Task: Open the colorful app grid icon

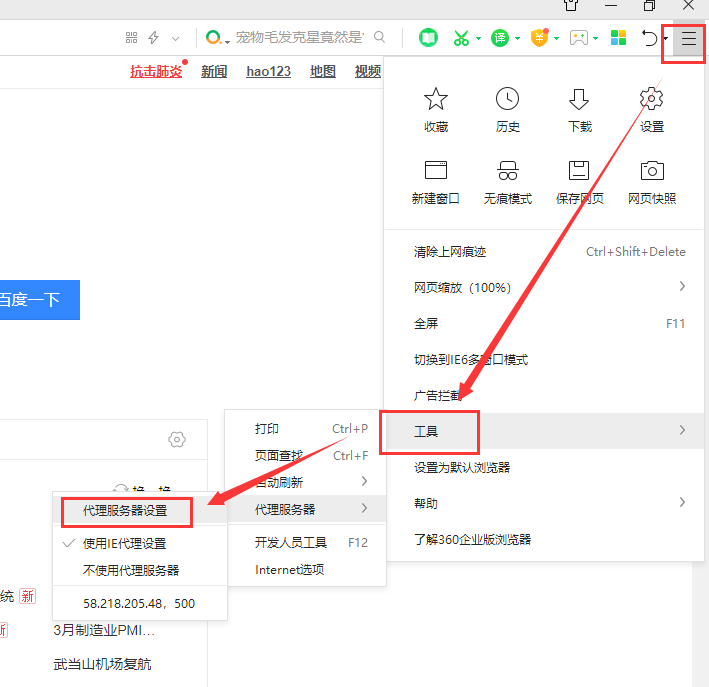Action: (618, 38)
